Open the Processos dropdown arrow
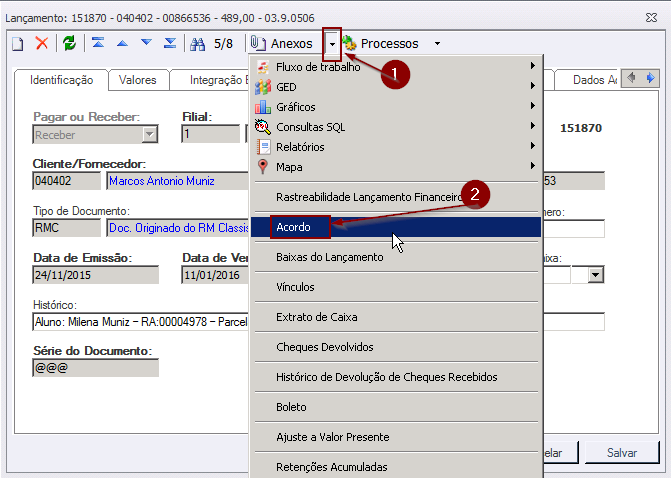This screenshot has width=671, height=478. point(437,44)
